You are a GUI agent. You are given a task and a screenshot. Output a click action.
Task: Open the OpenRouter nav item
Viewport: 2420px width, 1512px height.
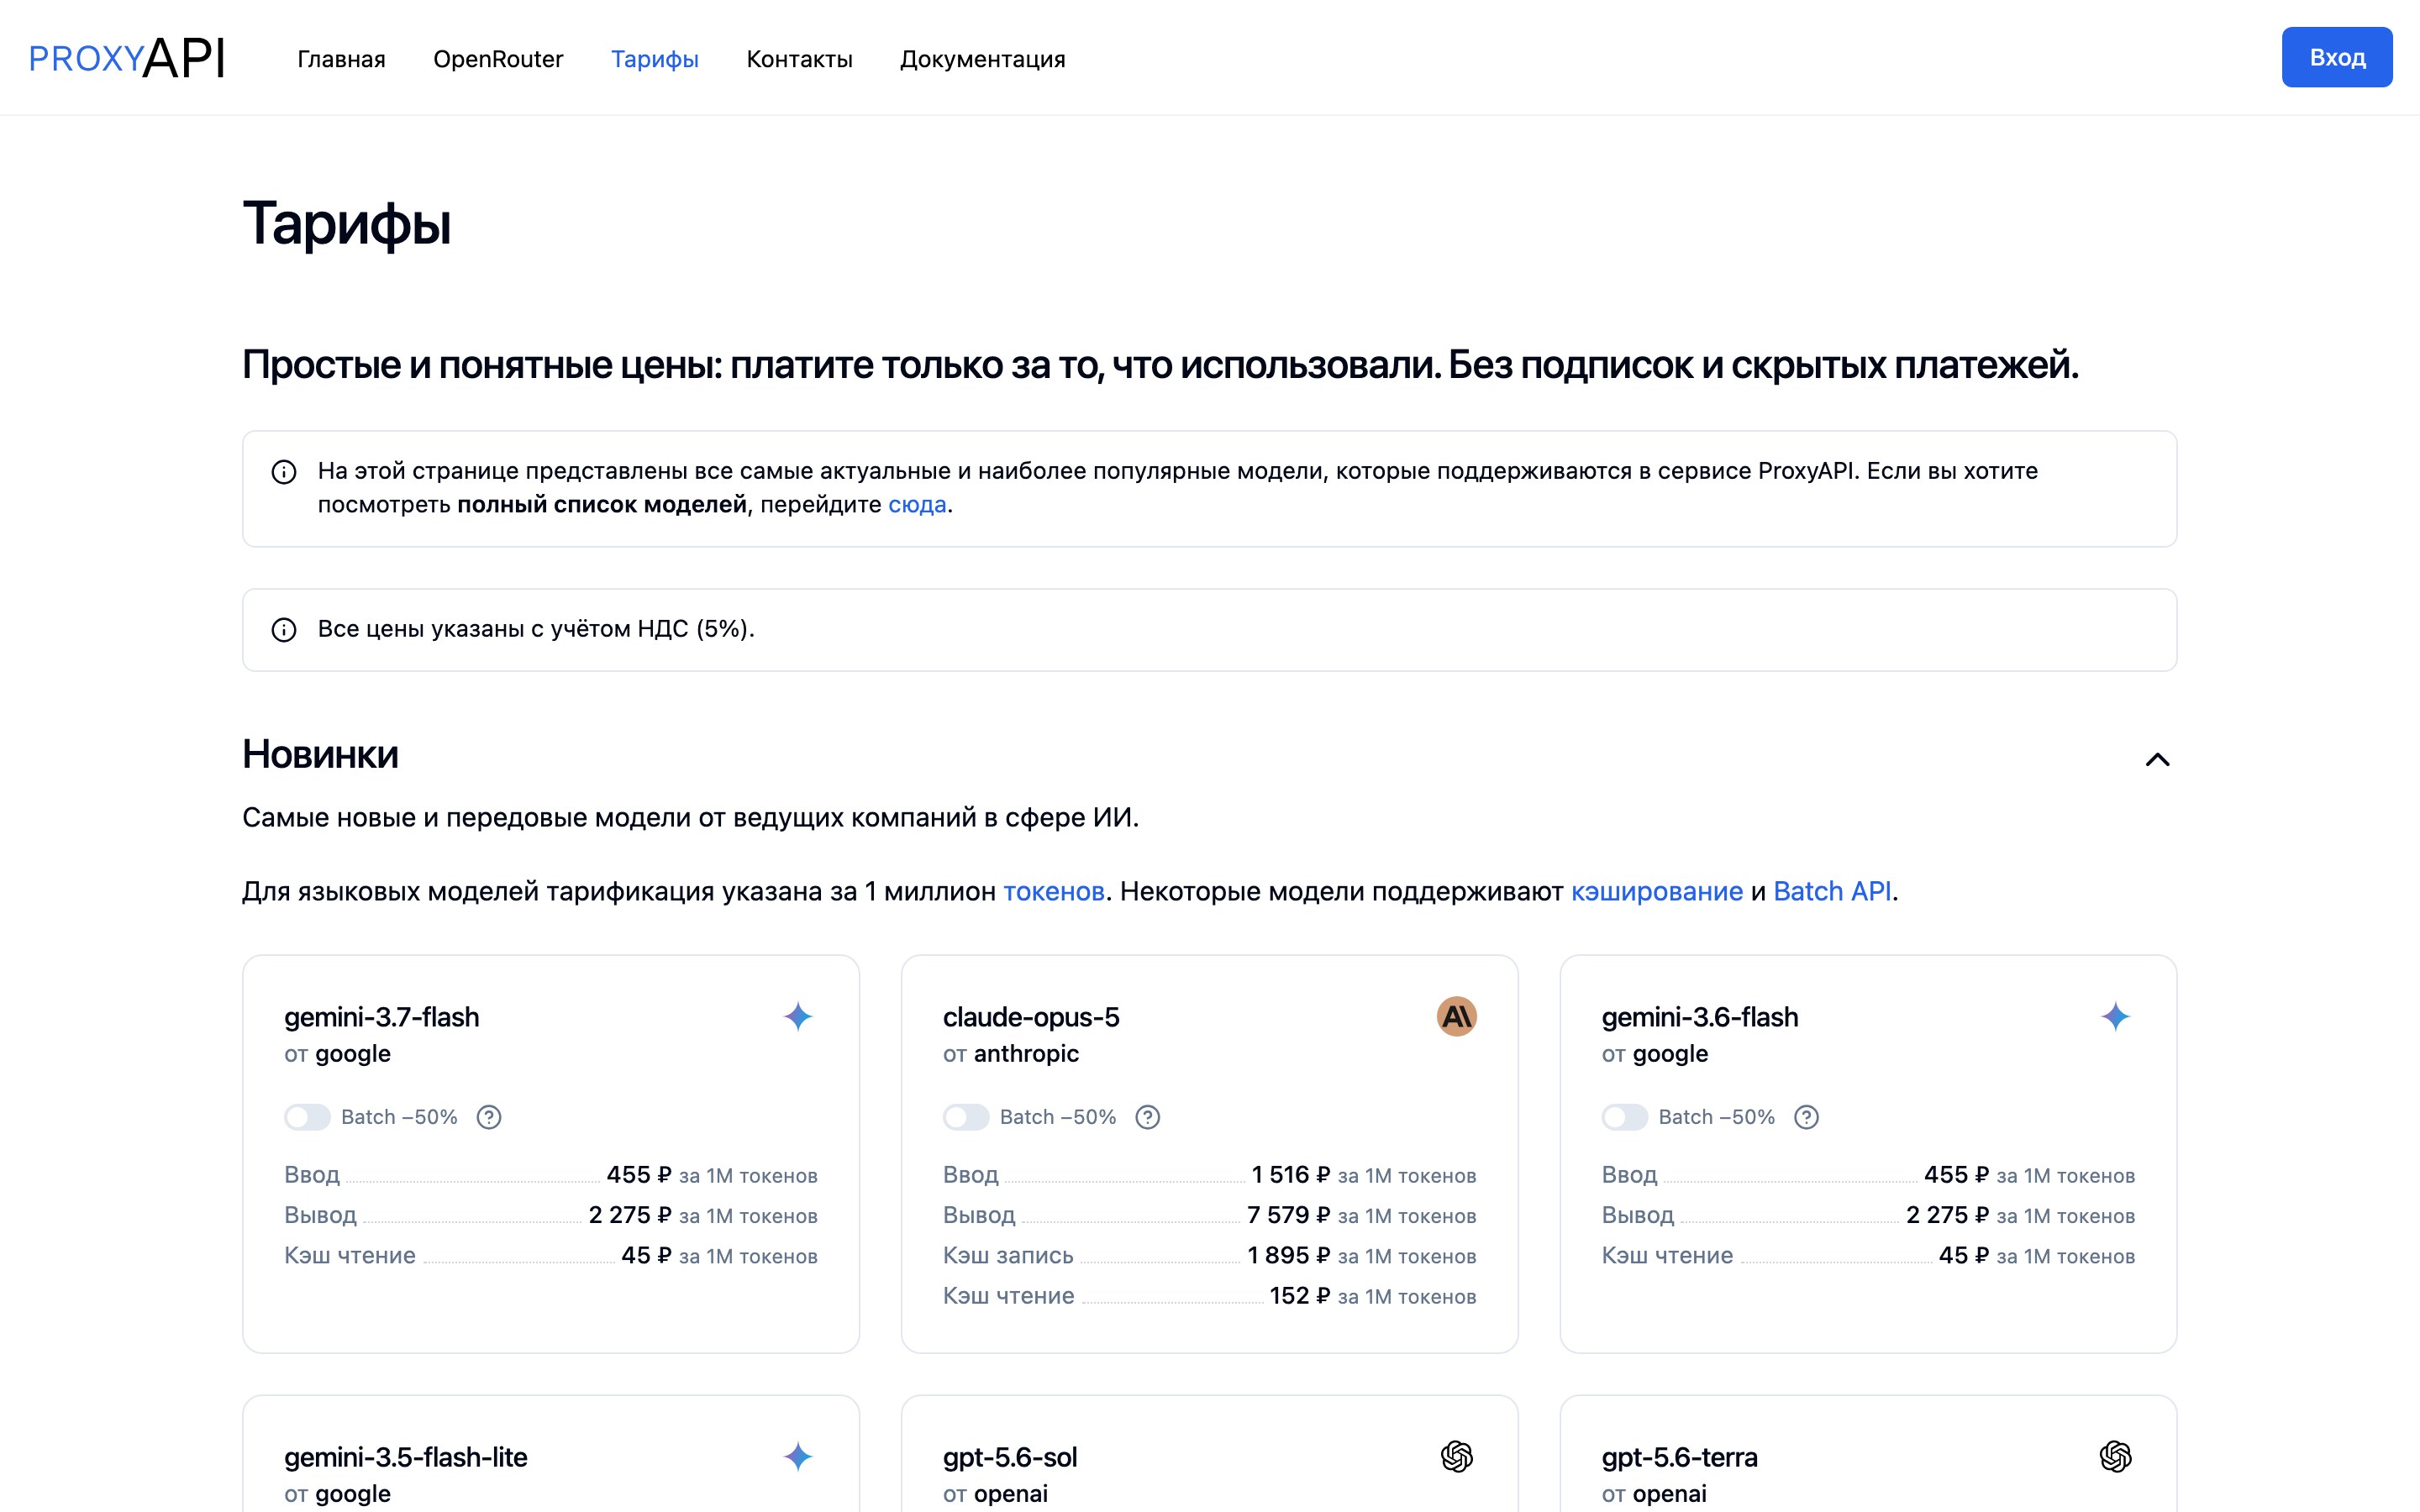[x=498, y=59]
